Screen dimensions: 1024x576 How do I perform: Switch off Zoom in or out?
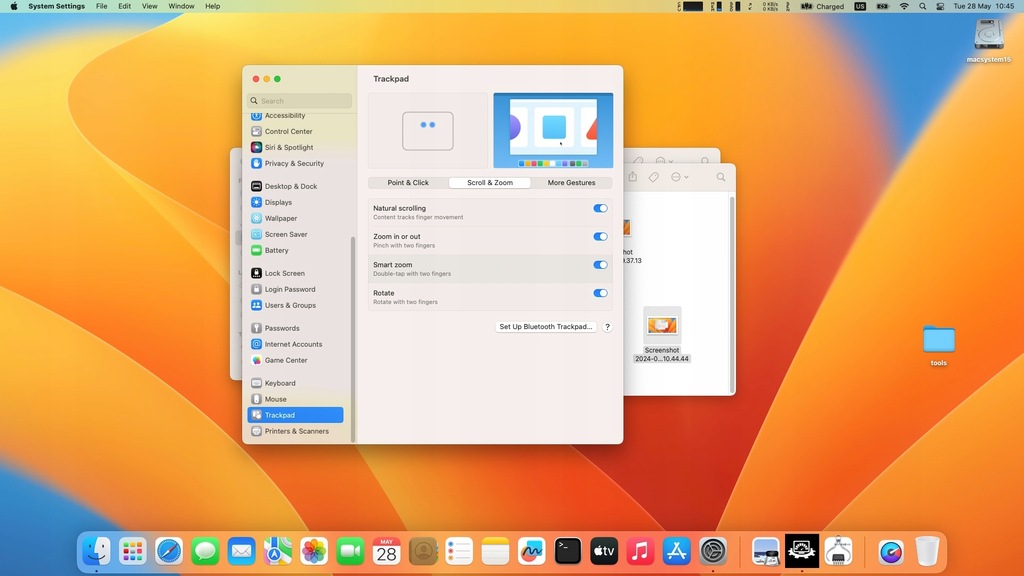coord(600,237)
